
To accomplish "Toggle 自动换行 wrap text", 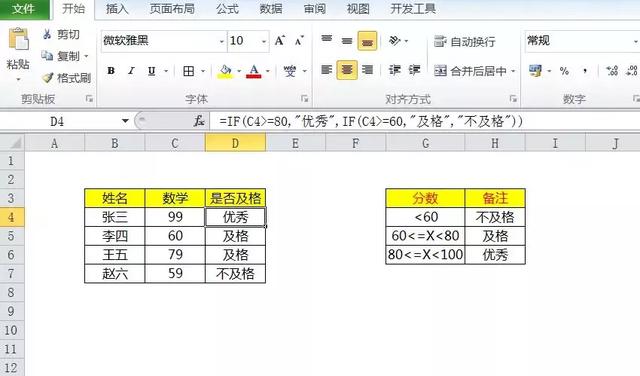I will tap(464, 41).
